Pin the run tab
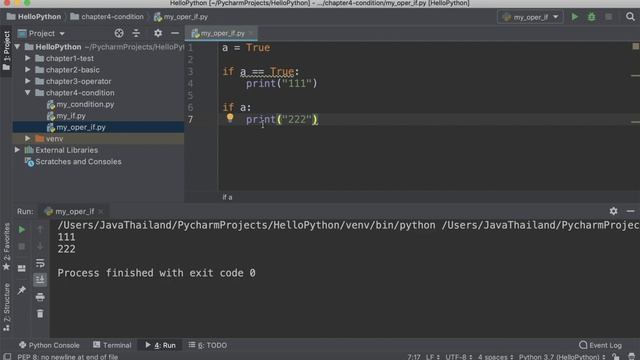The width and height of the screenshot is (640, 360). [22, 290]
